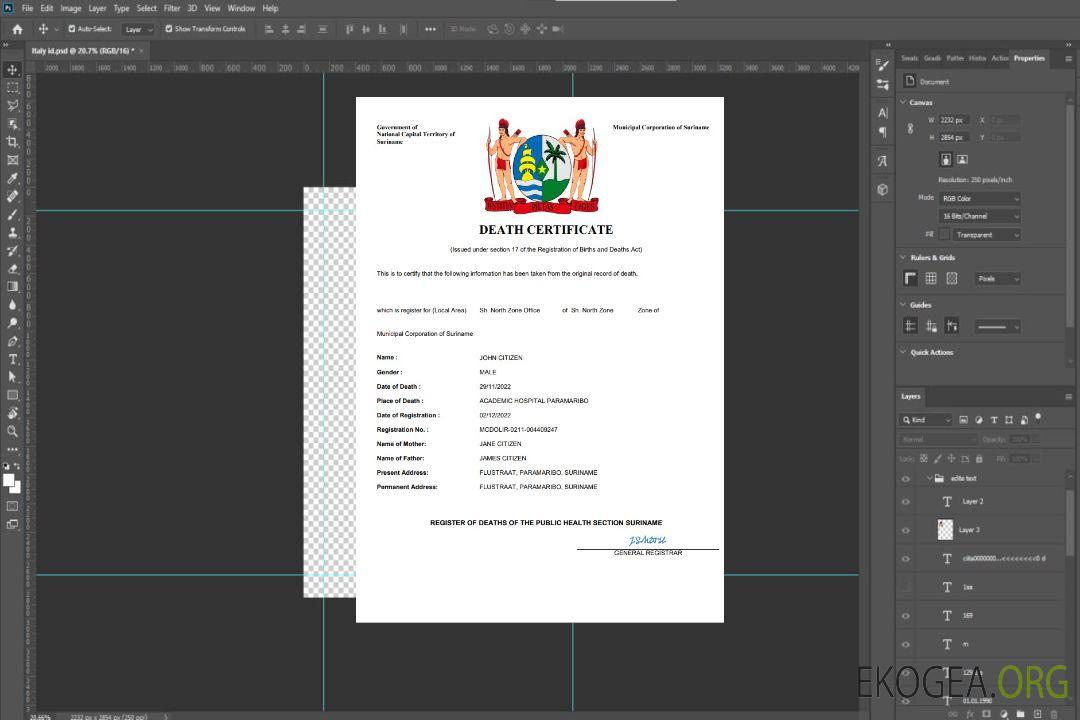This screenshot has height=720, width=1080.
Task: Select the Blur tool
Action: 12,305
